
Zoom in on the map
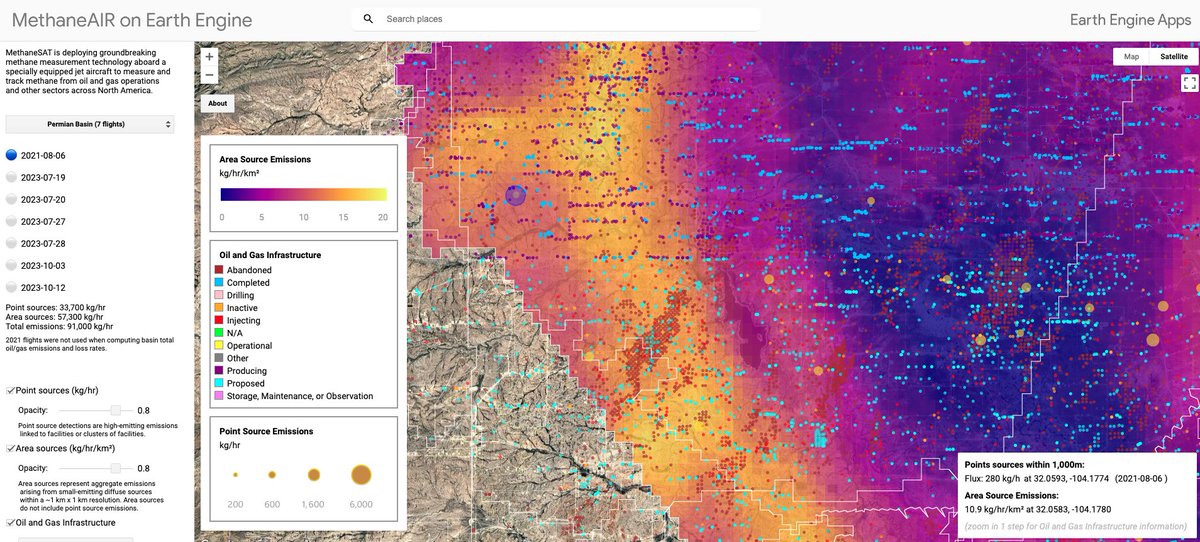pyautogui.click(x=209, y=57)
